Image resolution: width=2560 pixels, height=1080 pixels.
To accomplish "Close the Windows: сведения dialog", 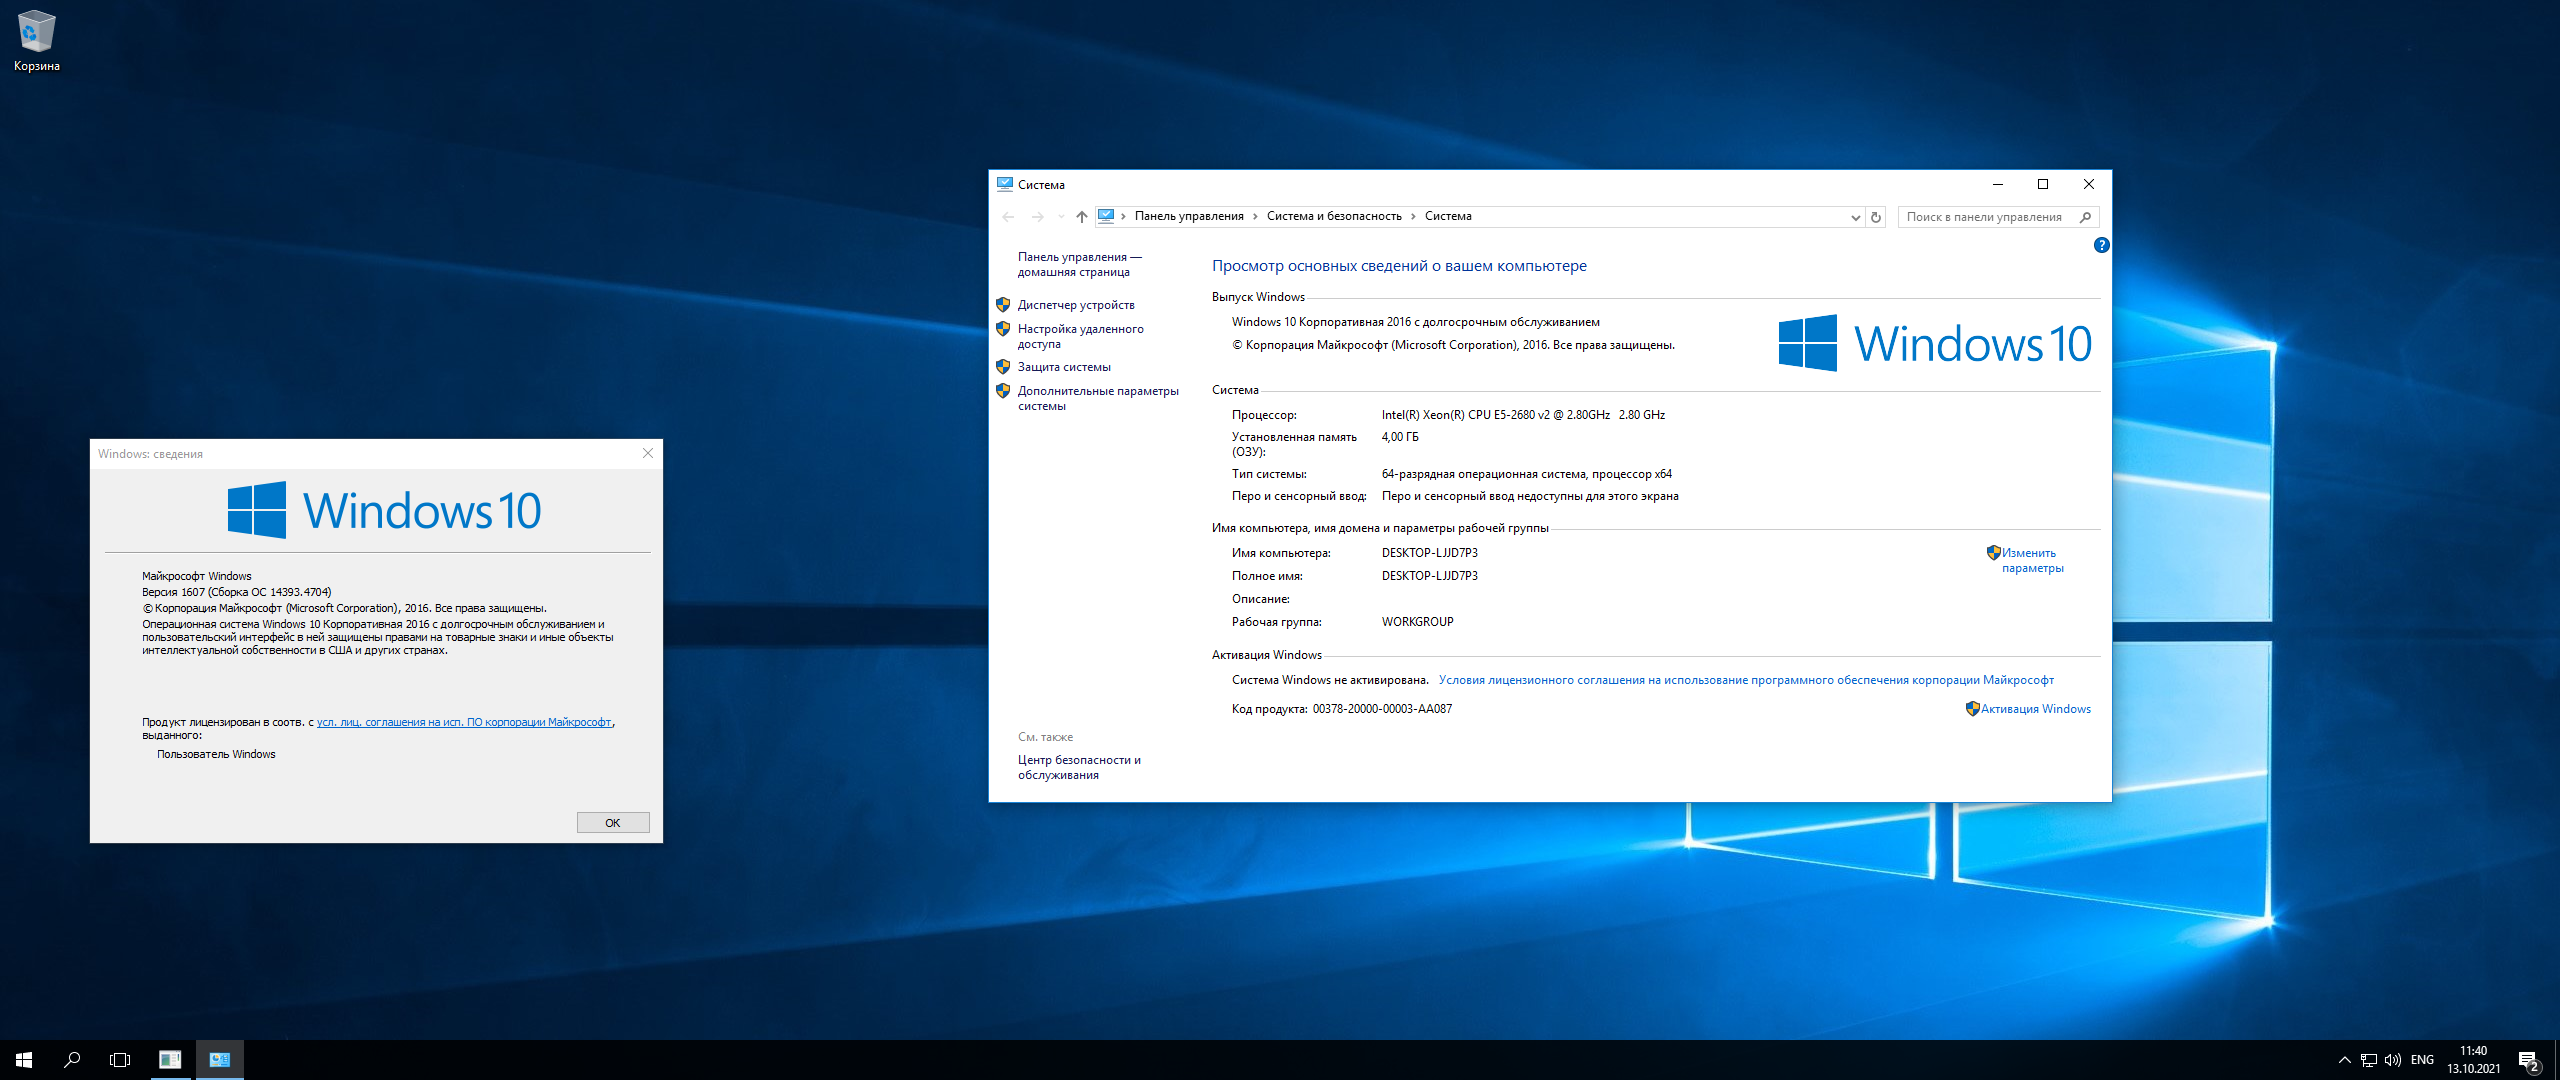I will click(x=648, y=453).
